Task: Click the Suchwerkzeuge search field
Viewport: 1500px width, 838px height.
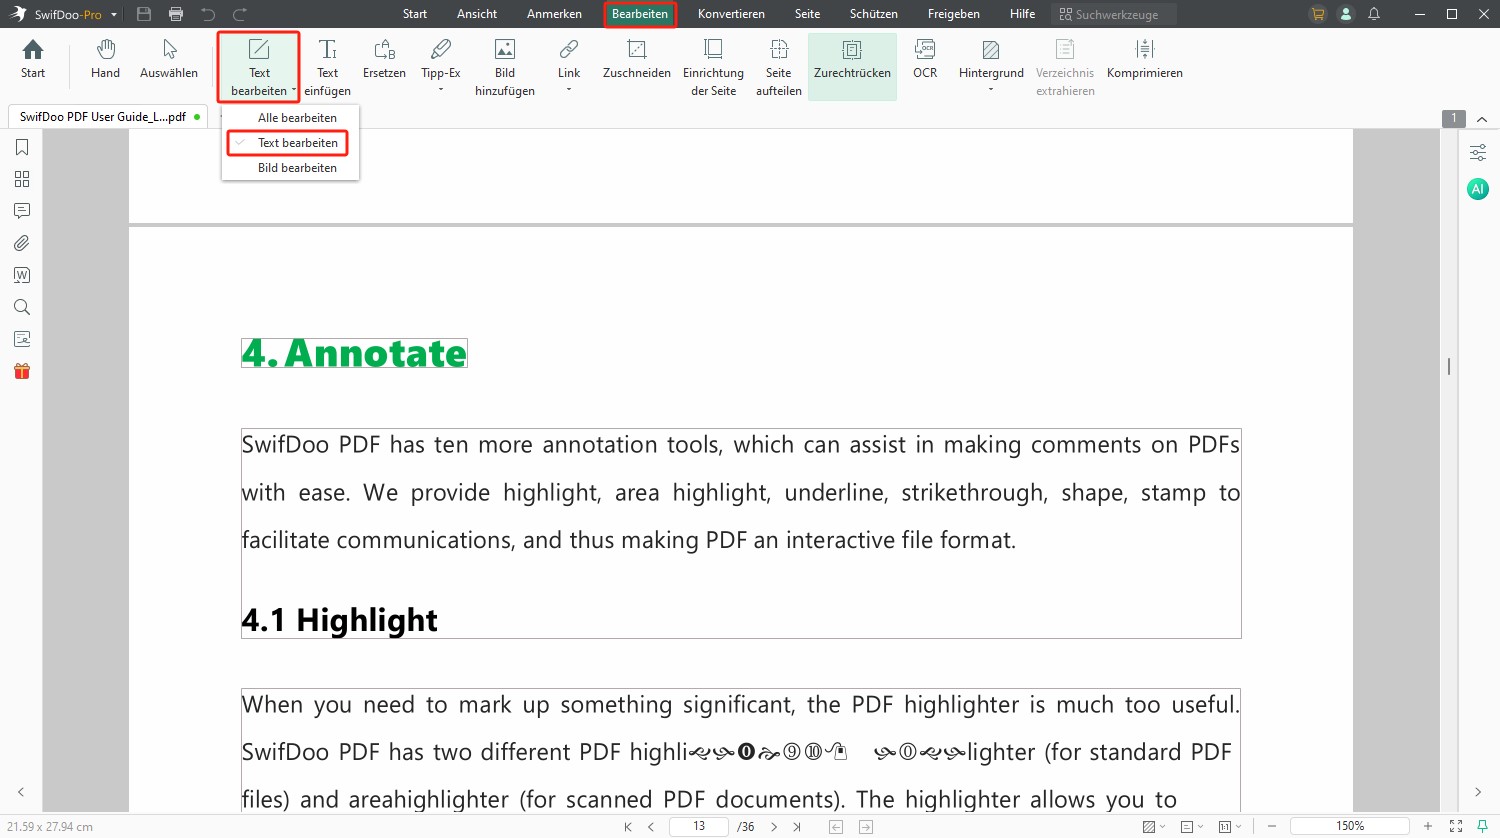Action: click(1114, 14)
